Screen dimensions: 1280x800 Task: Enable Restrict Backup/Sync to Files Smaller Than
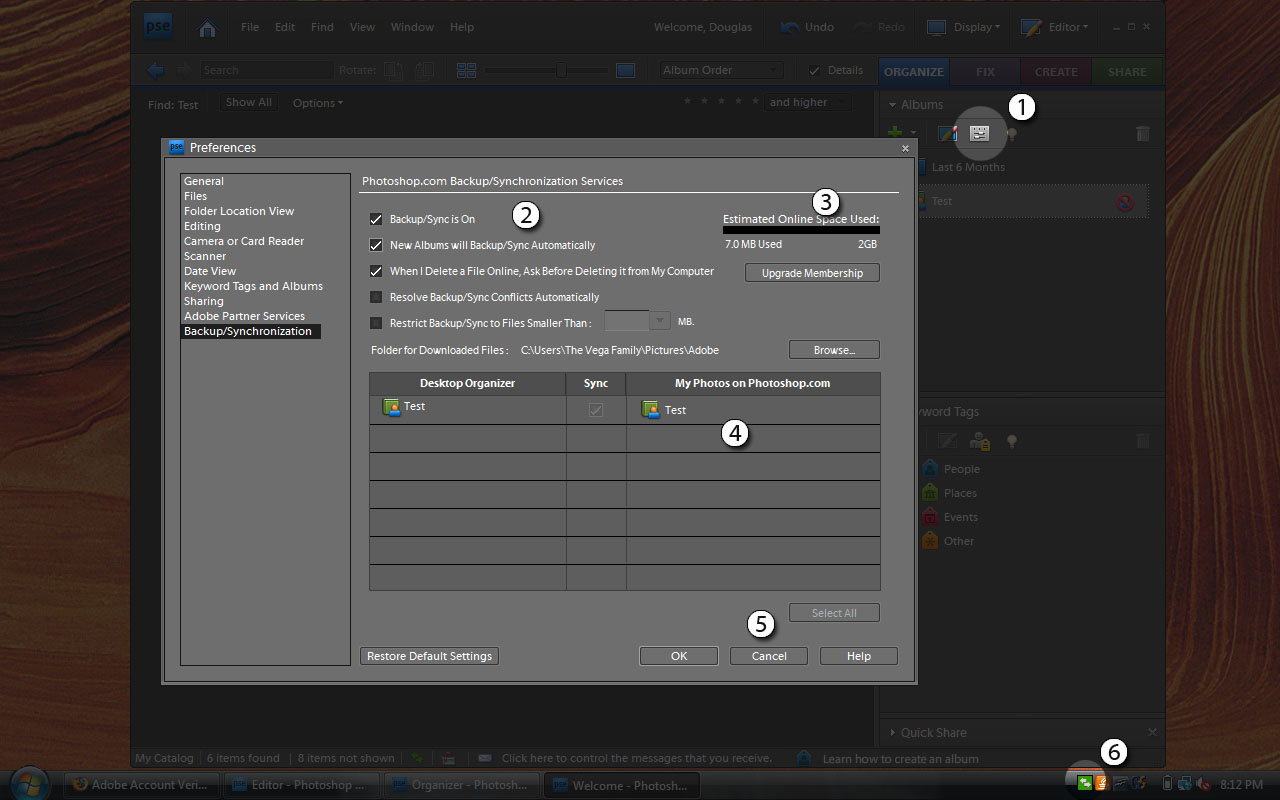point(376,323)
